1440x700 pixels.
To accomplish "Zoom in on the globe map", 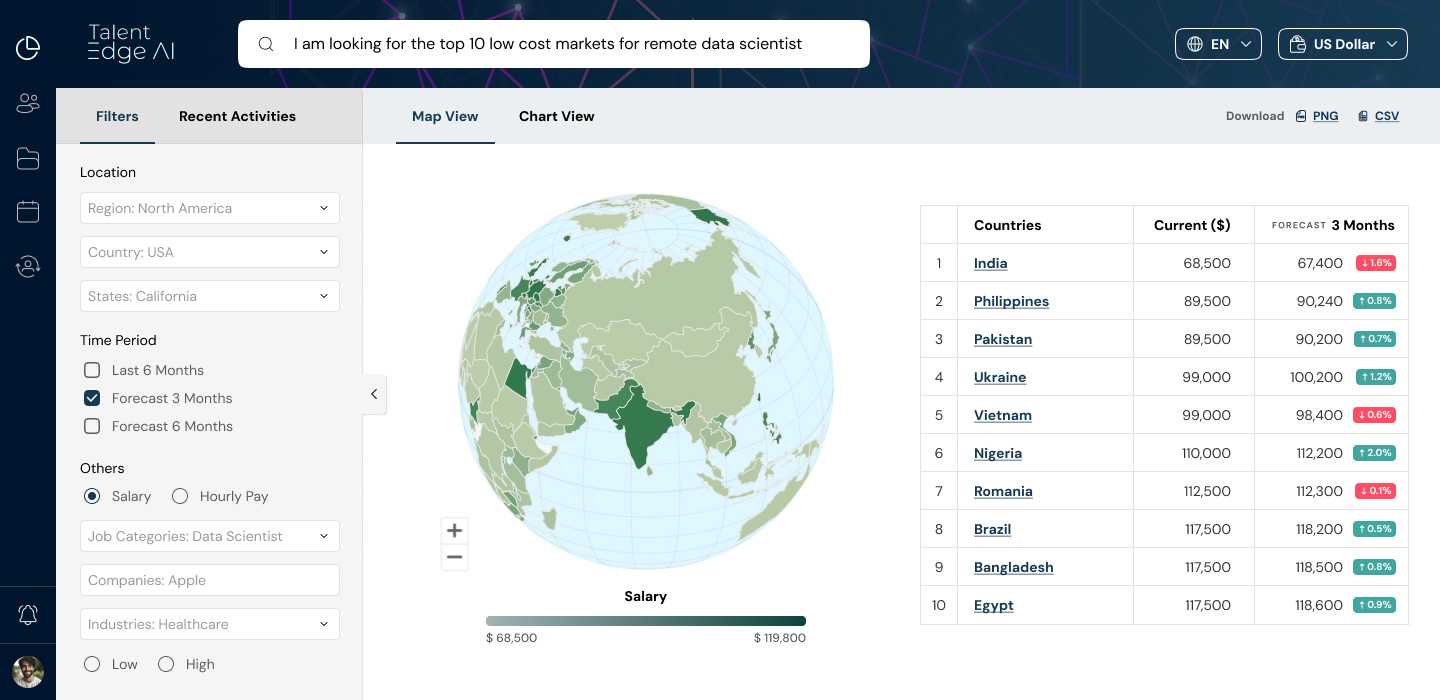I will tap(455, 531).
